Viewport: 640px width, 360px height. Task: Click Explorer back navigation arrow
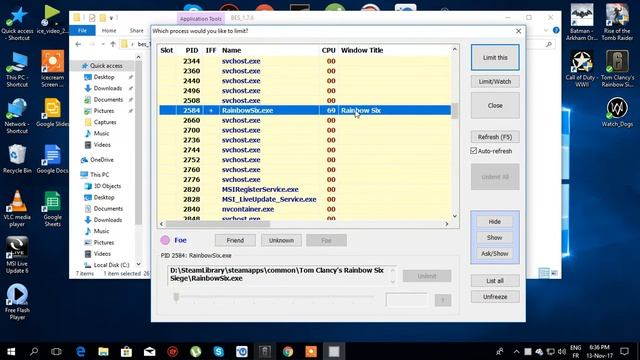[x=78, y=44]
